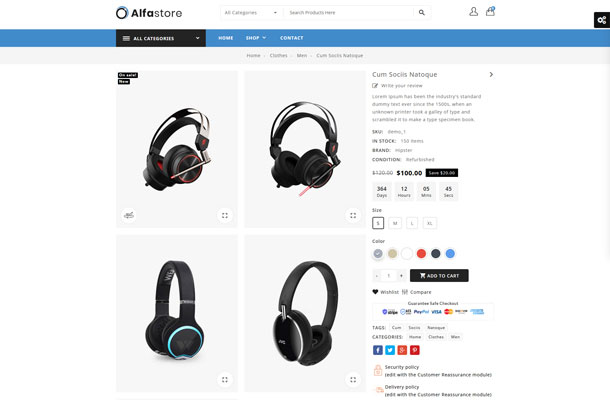Expand the ALL CATEGORIES menu
610x400 pixels.
161,38
